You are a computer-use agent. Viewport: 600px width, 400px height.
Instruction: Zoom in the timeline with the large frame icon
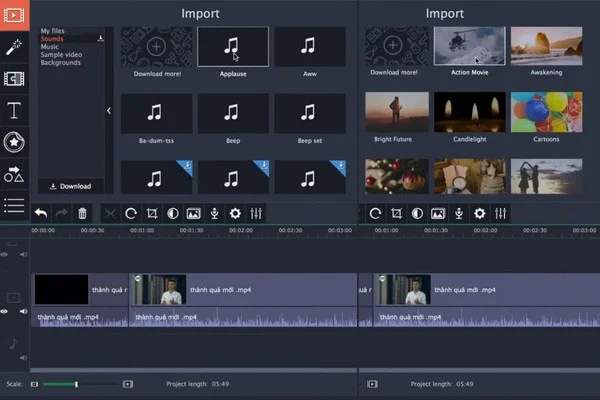128,384
